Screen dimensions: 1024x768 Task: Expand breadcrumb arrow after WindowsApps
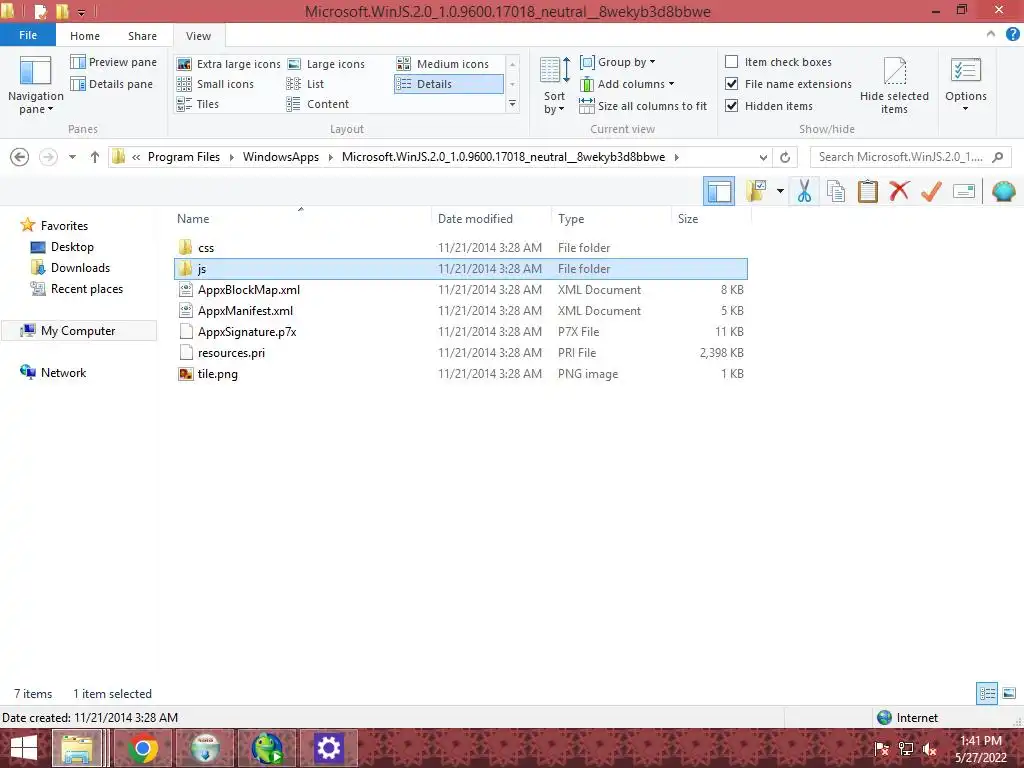pyautogui.click(x=330, y=157)
